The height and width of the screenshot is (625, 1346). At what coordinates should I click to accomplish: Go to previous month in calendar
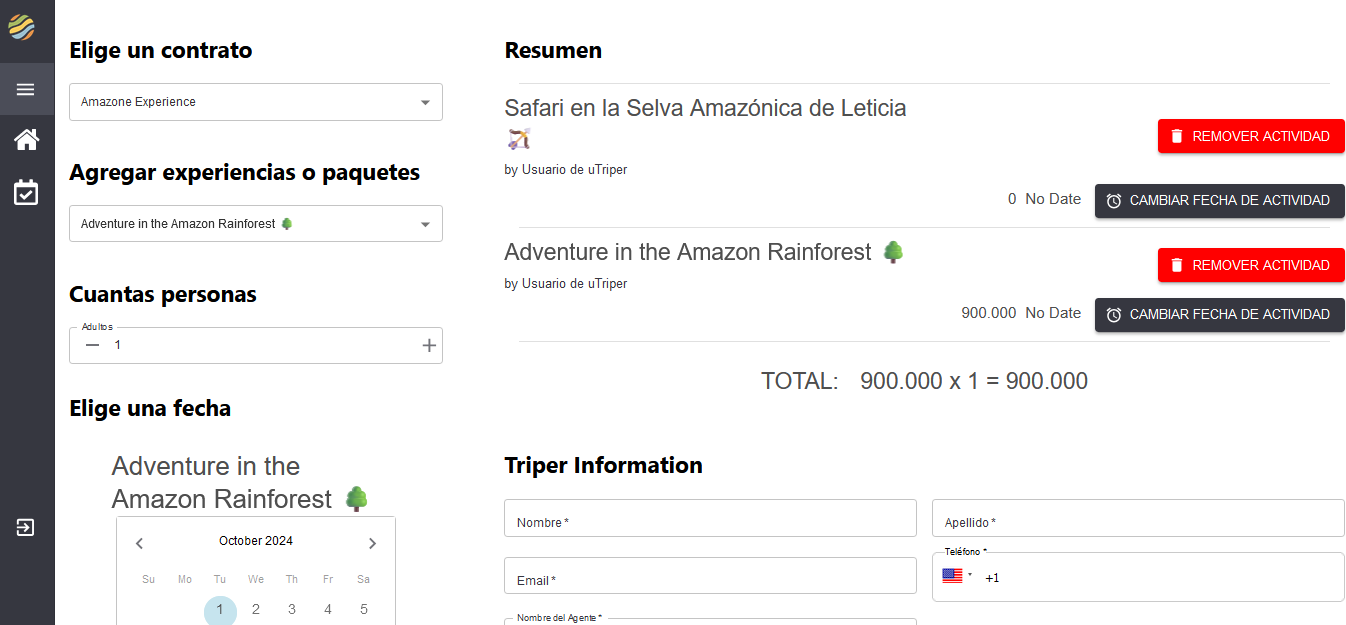pyautogui.click(x=140, y=543)
